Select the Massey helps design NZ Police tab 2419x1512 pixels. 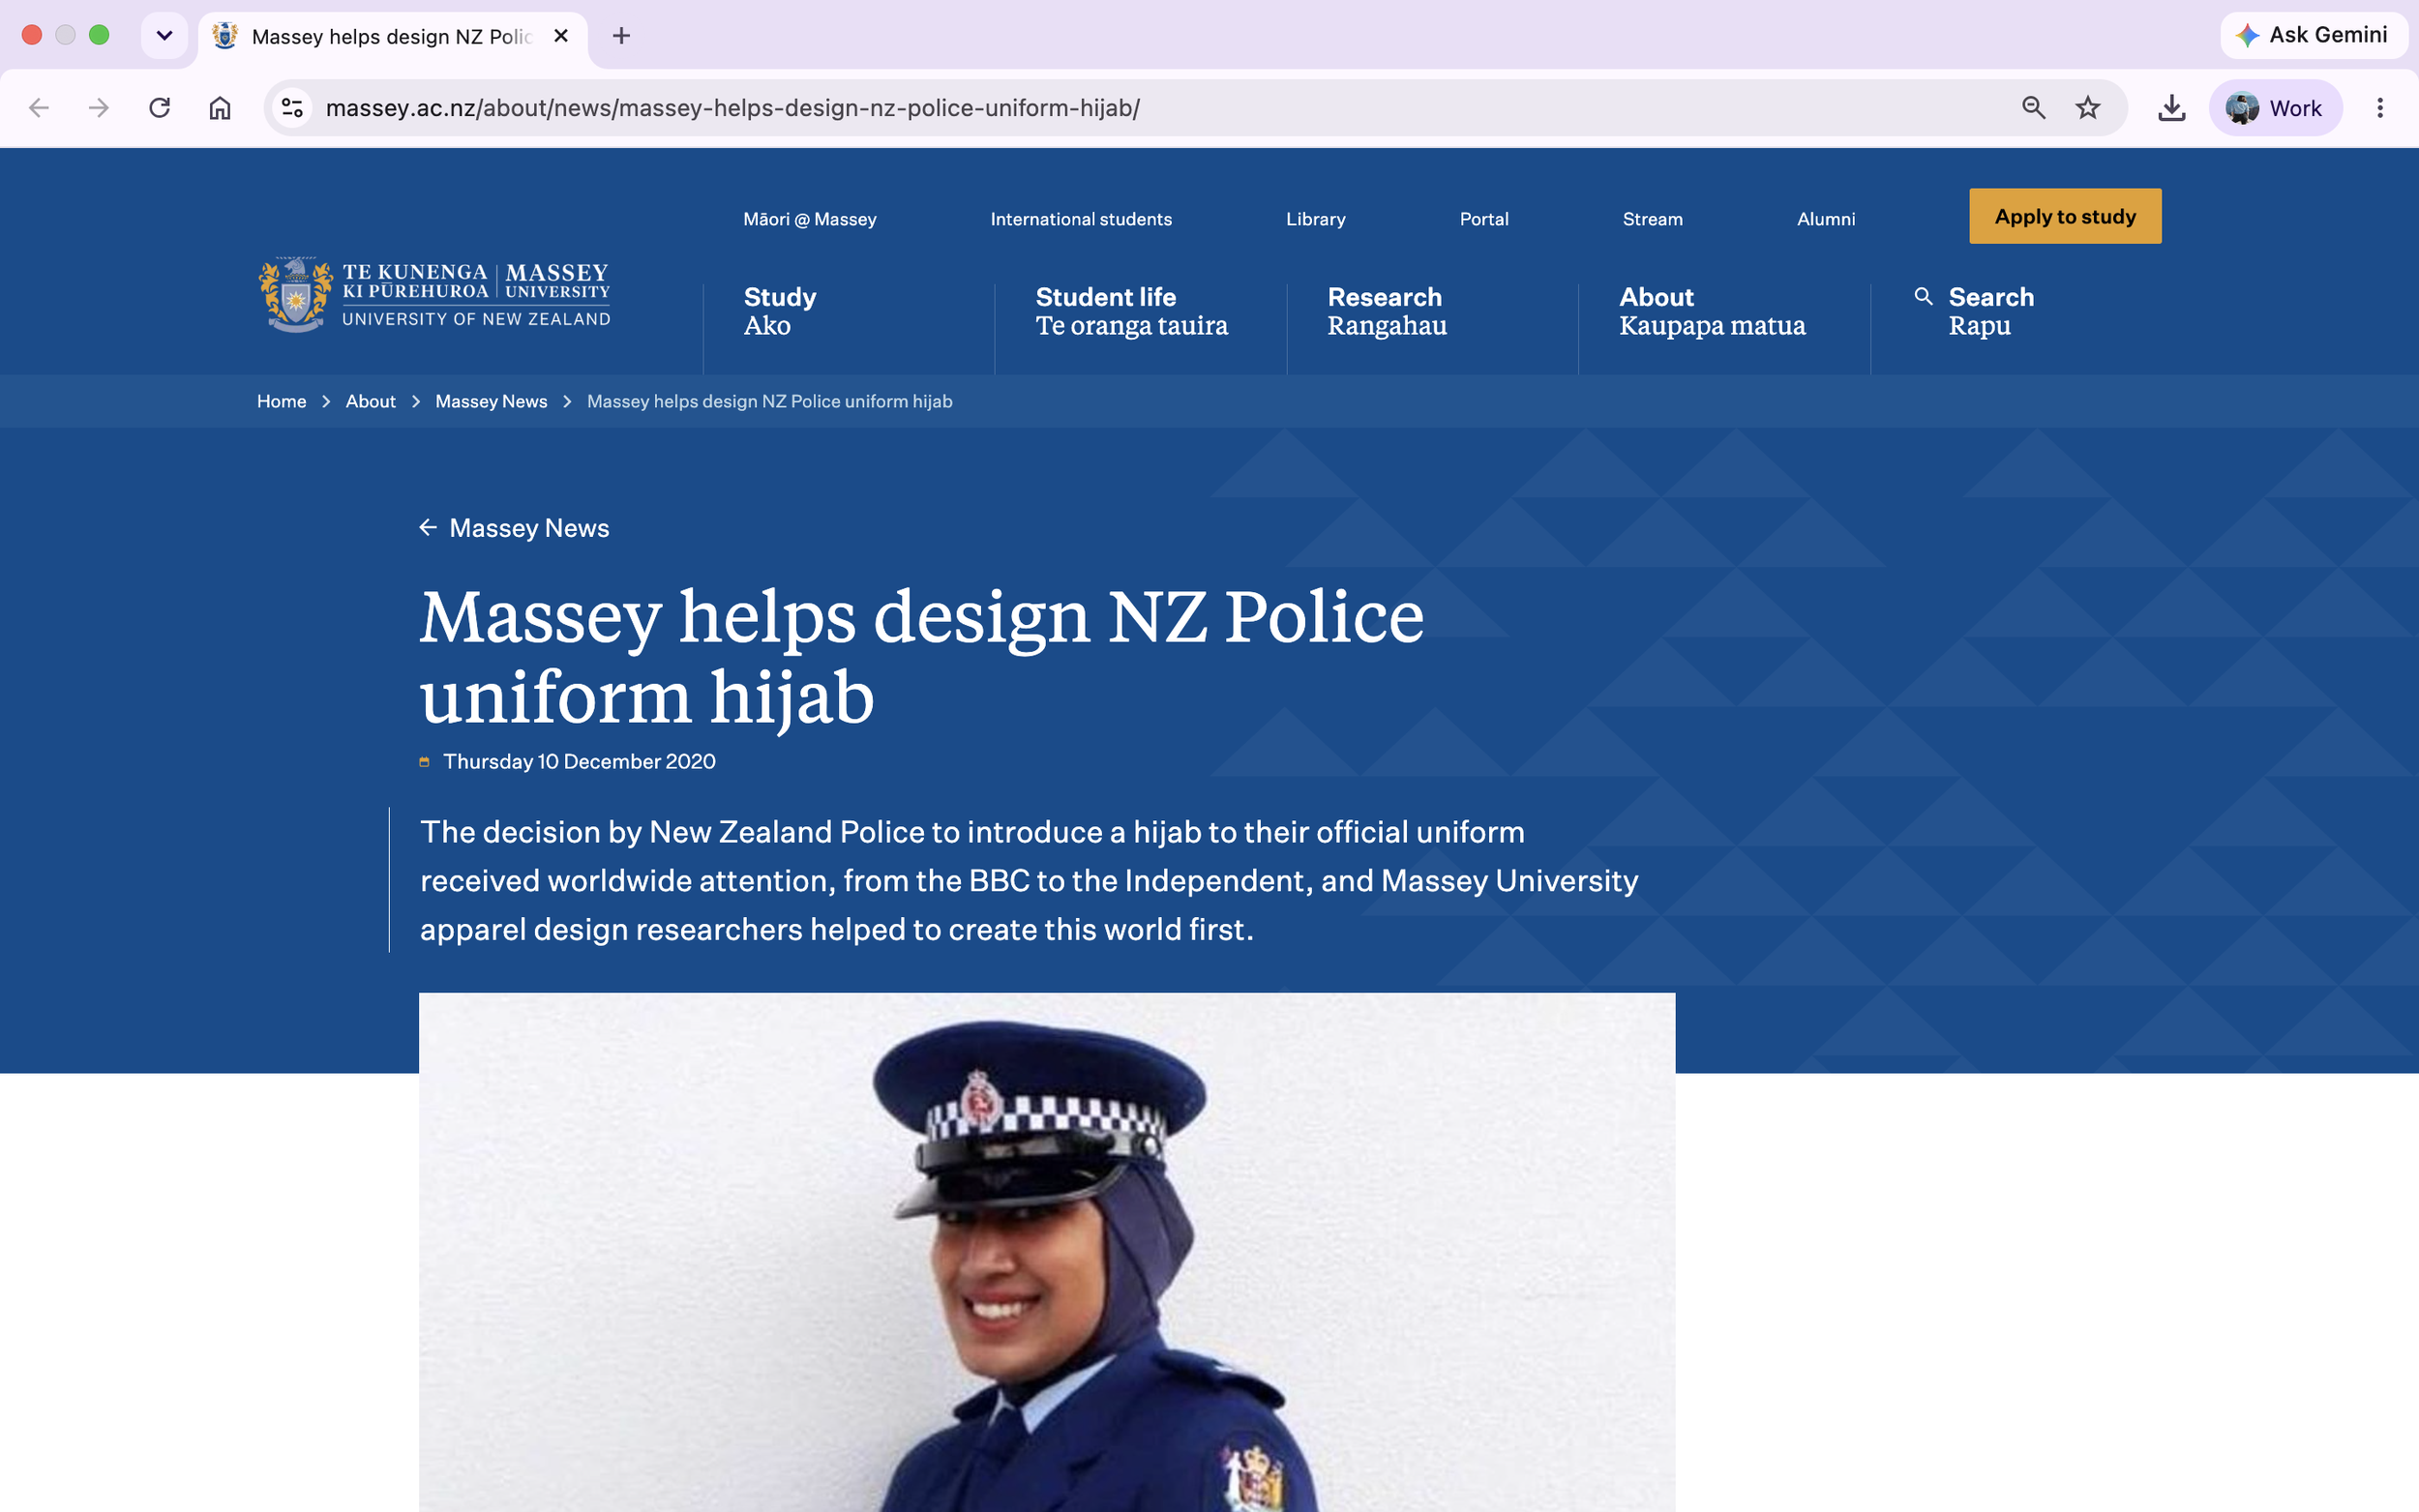[392, 37]
